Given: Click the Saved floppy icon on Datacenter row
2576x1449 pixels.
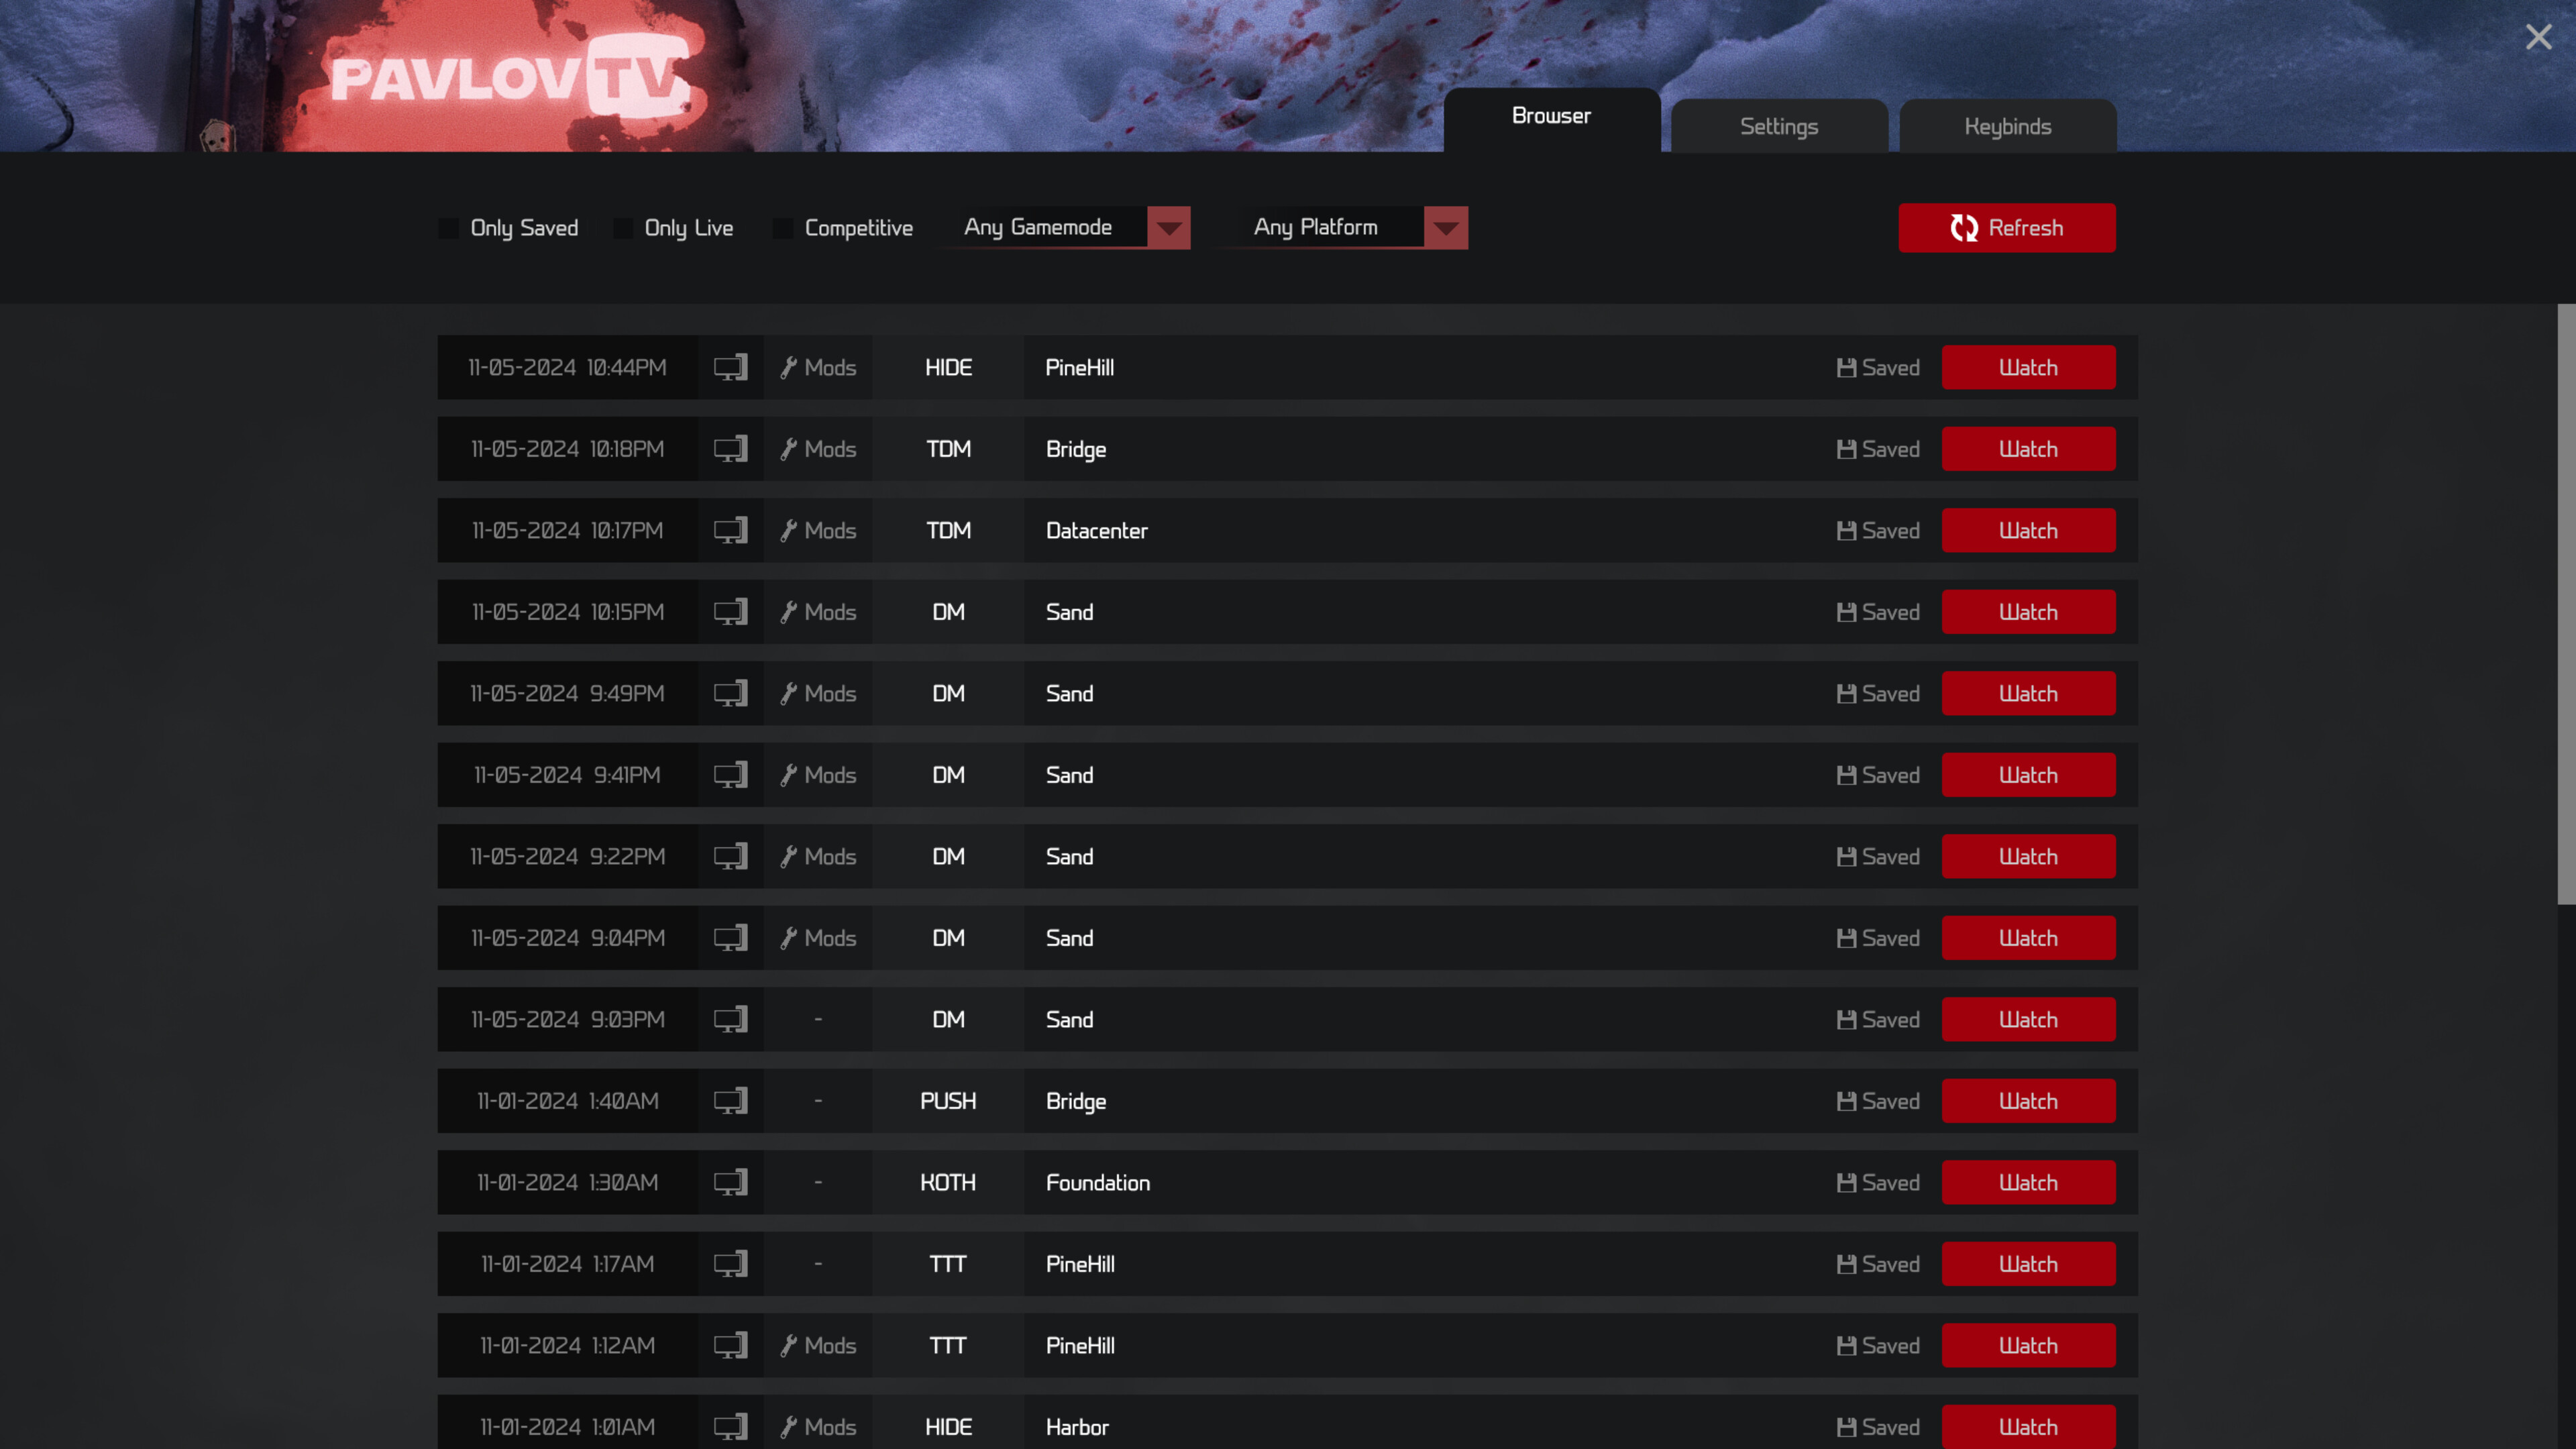Looking at the screenshot, I should (1846, 530).
